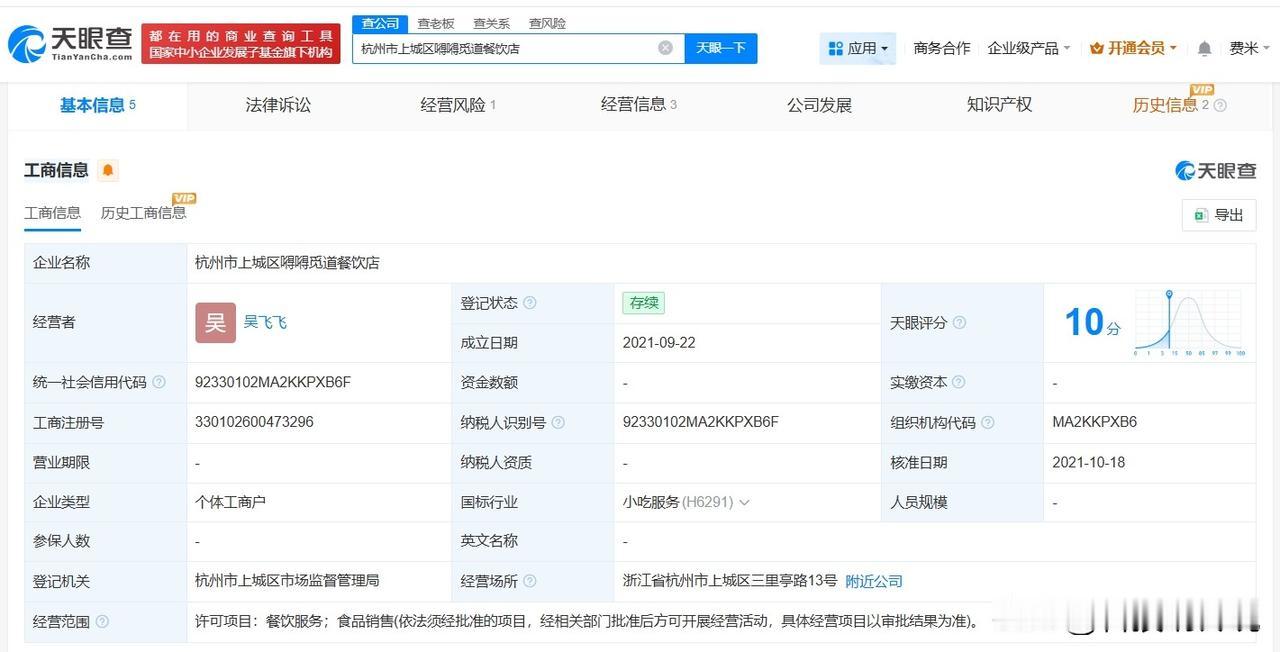The image size is (1280, 652).
Task: Click help icon next to 组织机构代码
Action: [x=987, y=422]
